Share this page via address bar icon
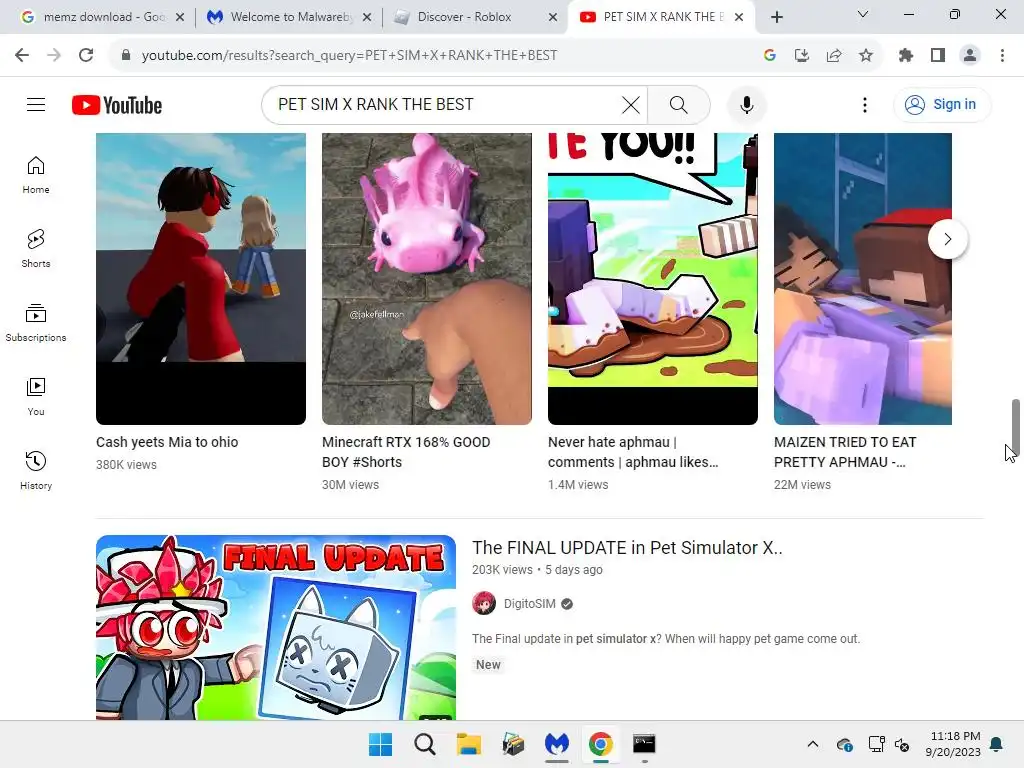Image resolution: width=1024 pixels, height=768 pixels. click(x=834, y=56)
